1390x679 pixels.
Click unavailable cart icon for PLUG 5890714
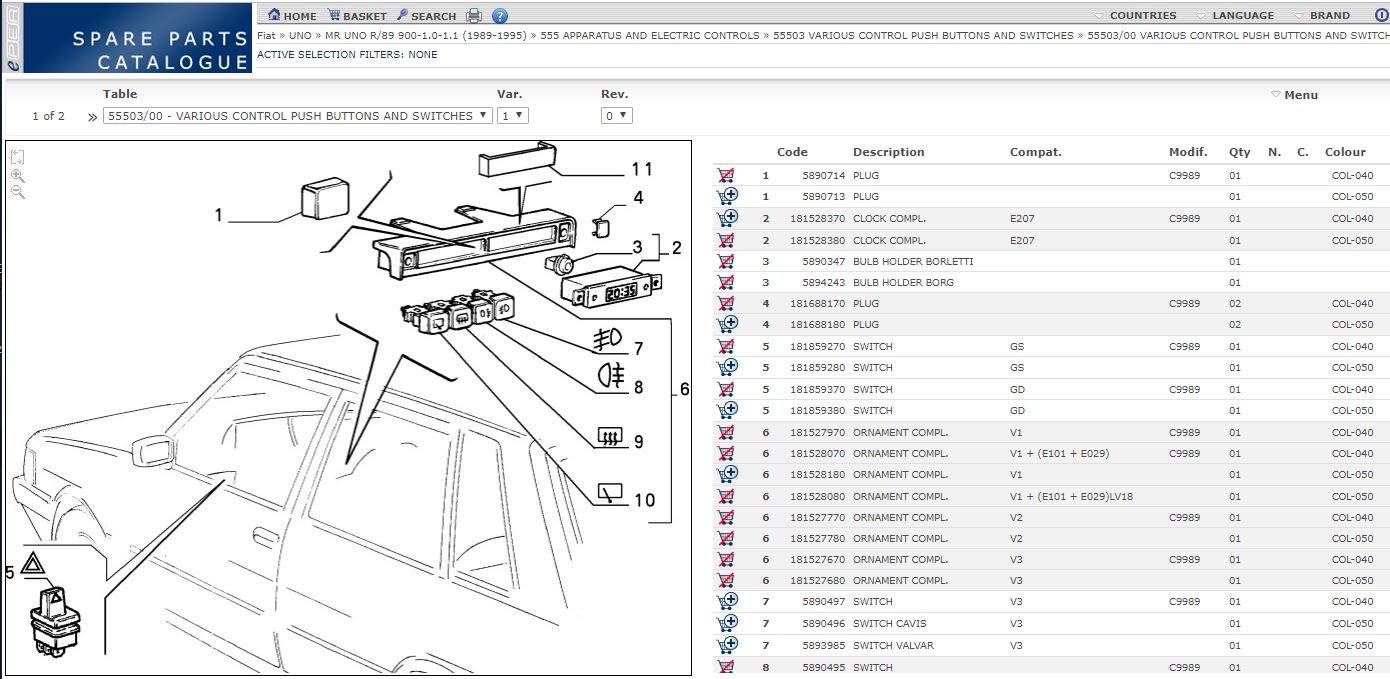click(x=726, y=175)
